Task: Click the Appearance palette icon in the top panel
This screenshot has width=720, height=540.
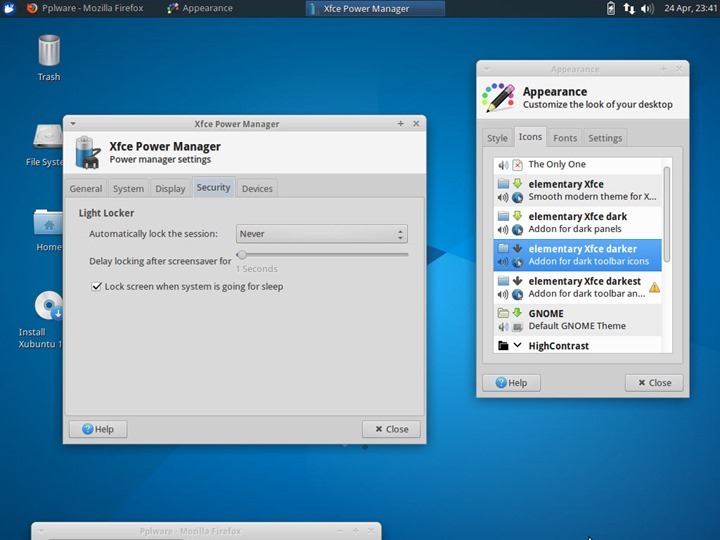Action: pyautogui.click(x=173, y=8)
